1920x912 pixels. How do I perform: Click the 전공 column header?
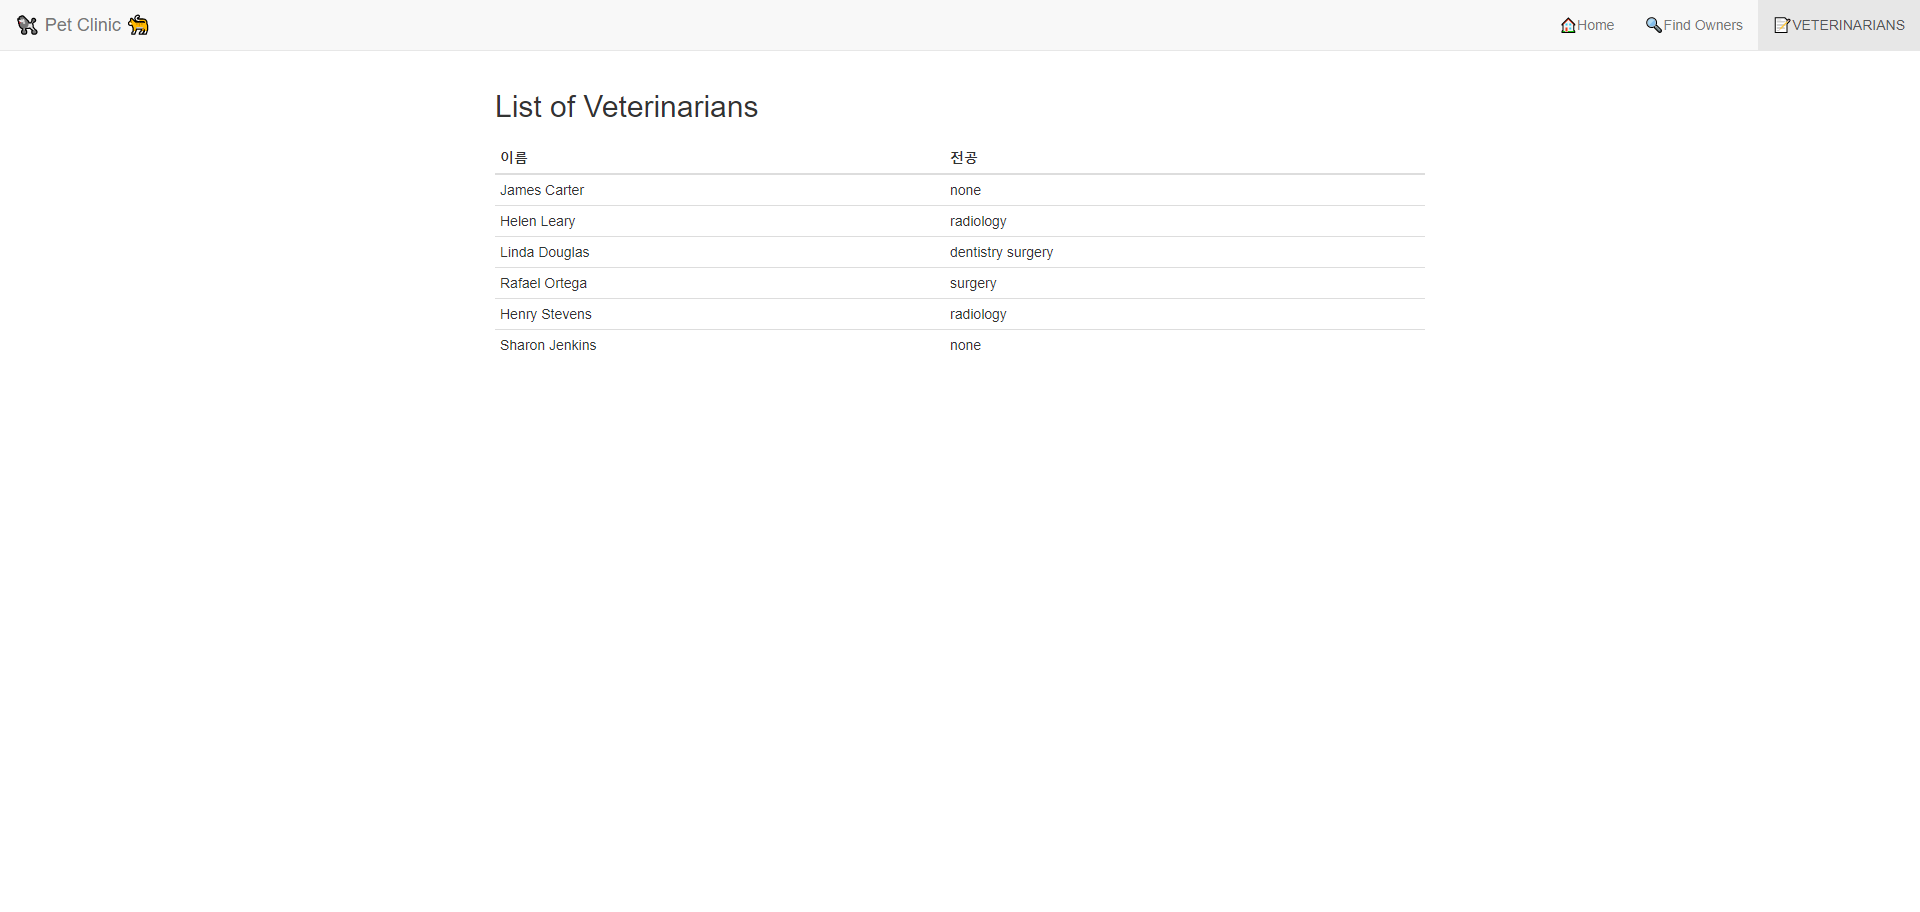963,157
